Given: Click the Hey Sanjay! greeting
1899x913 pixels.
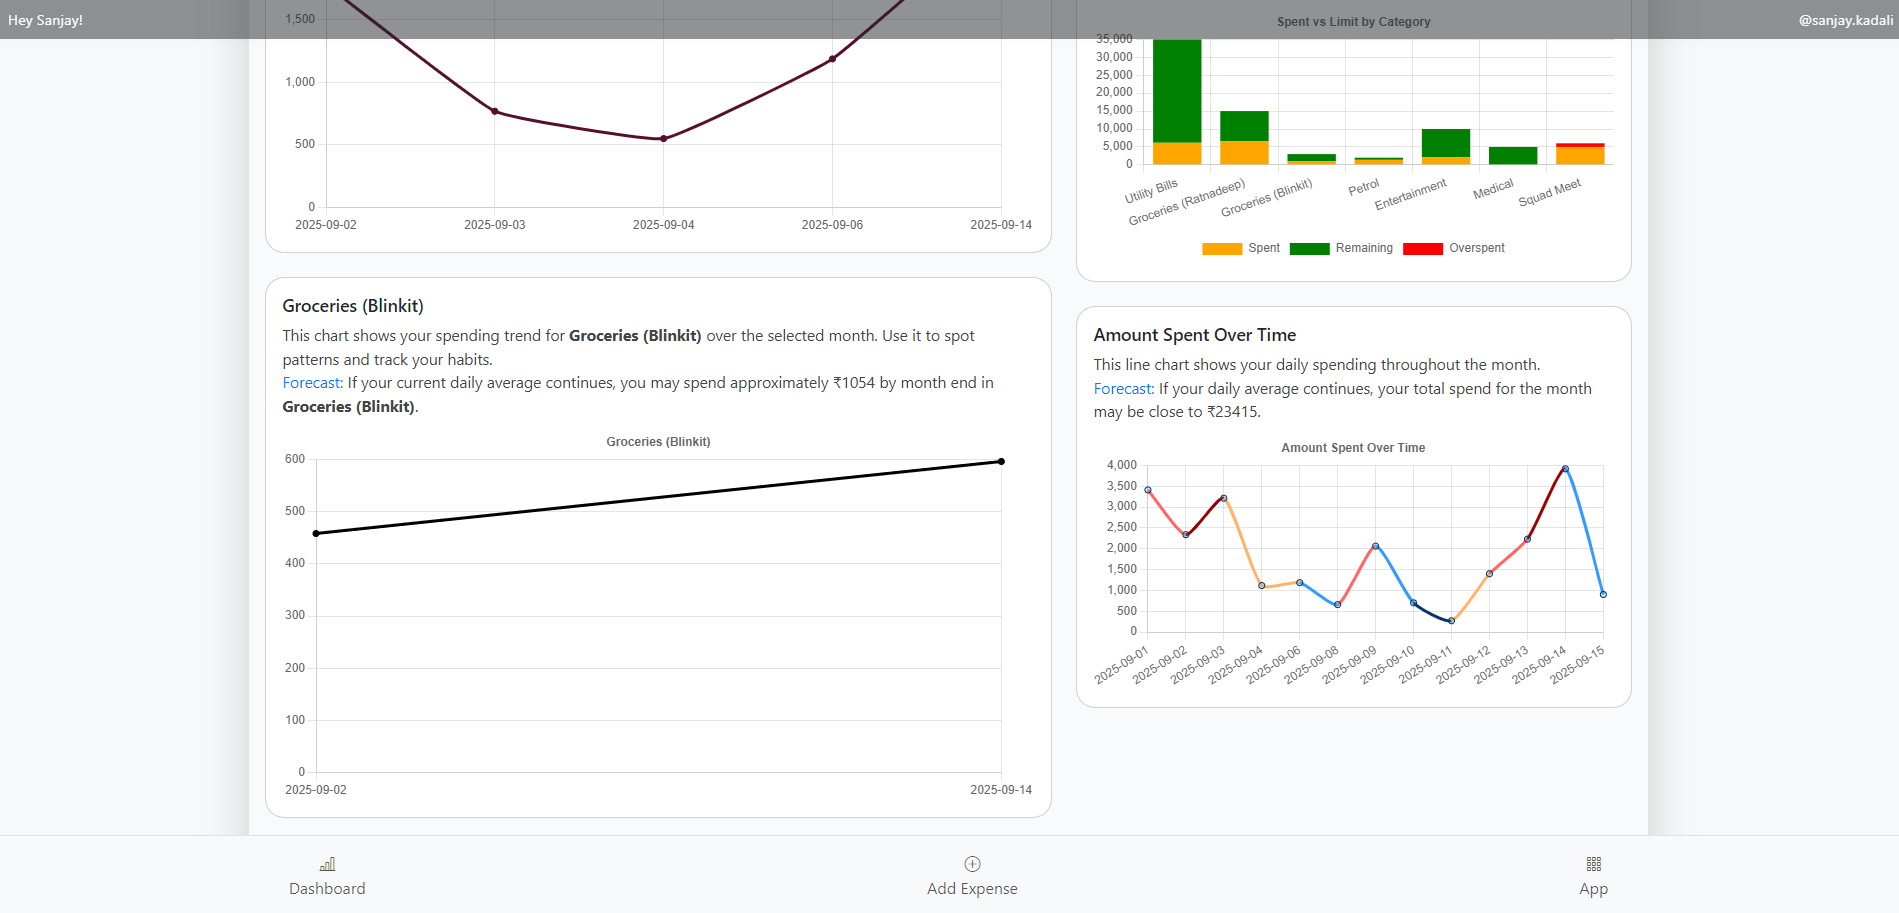Looking at the screenshot, I should (x=46, y=20).
